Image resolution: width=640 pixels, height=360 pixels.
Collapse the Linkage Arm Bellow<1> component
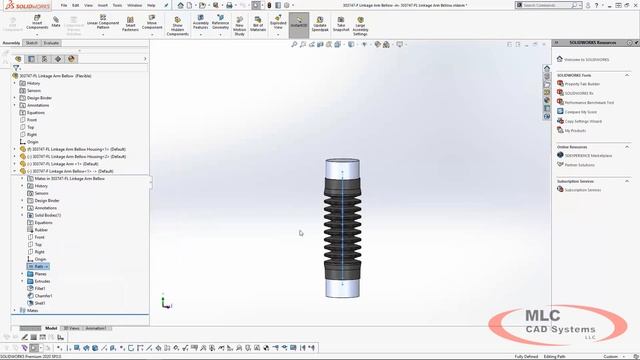[15, 171]
